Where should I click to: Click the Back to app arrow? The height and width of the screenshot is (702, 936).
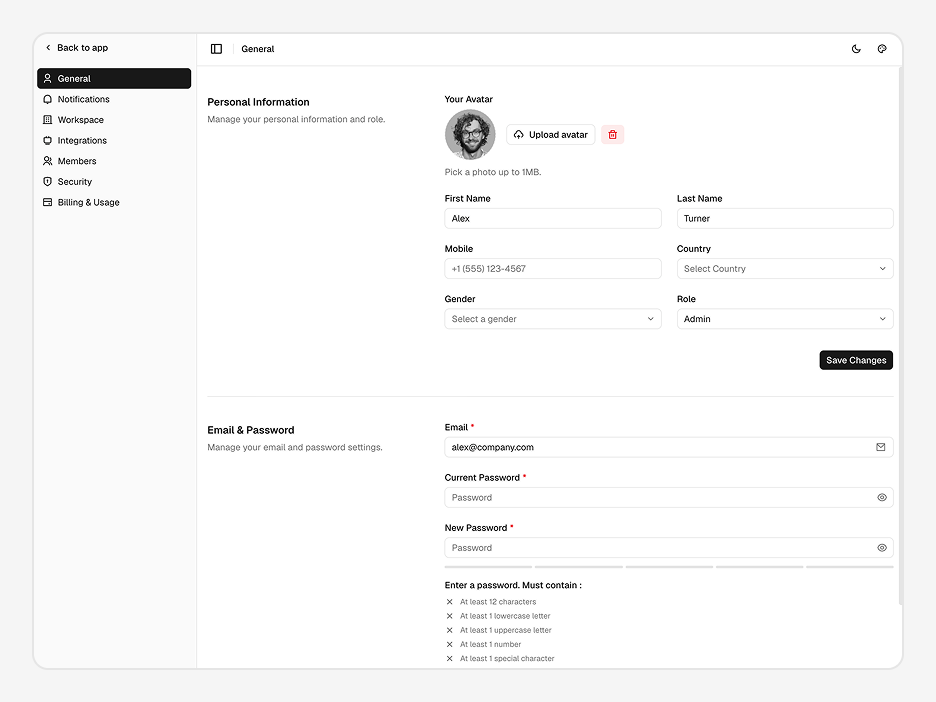(48, 48)
